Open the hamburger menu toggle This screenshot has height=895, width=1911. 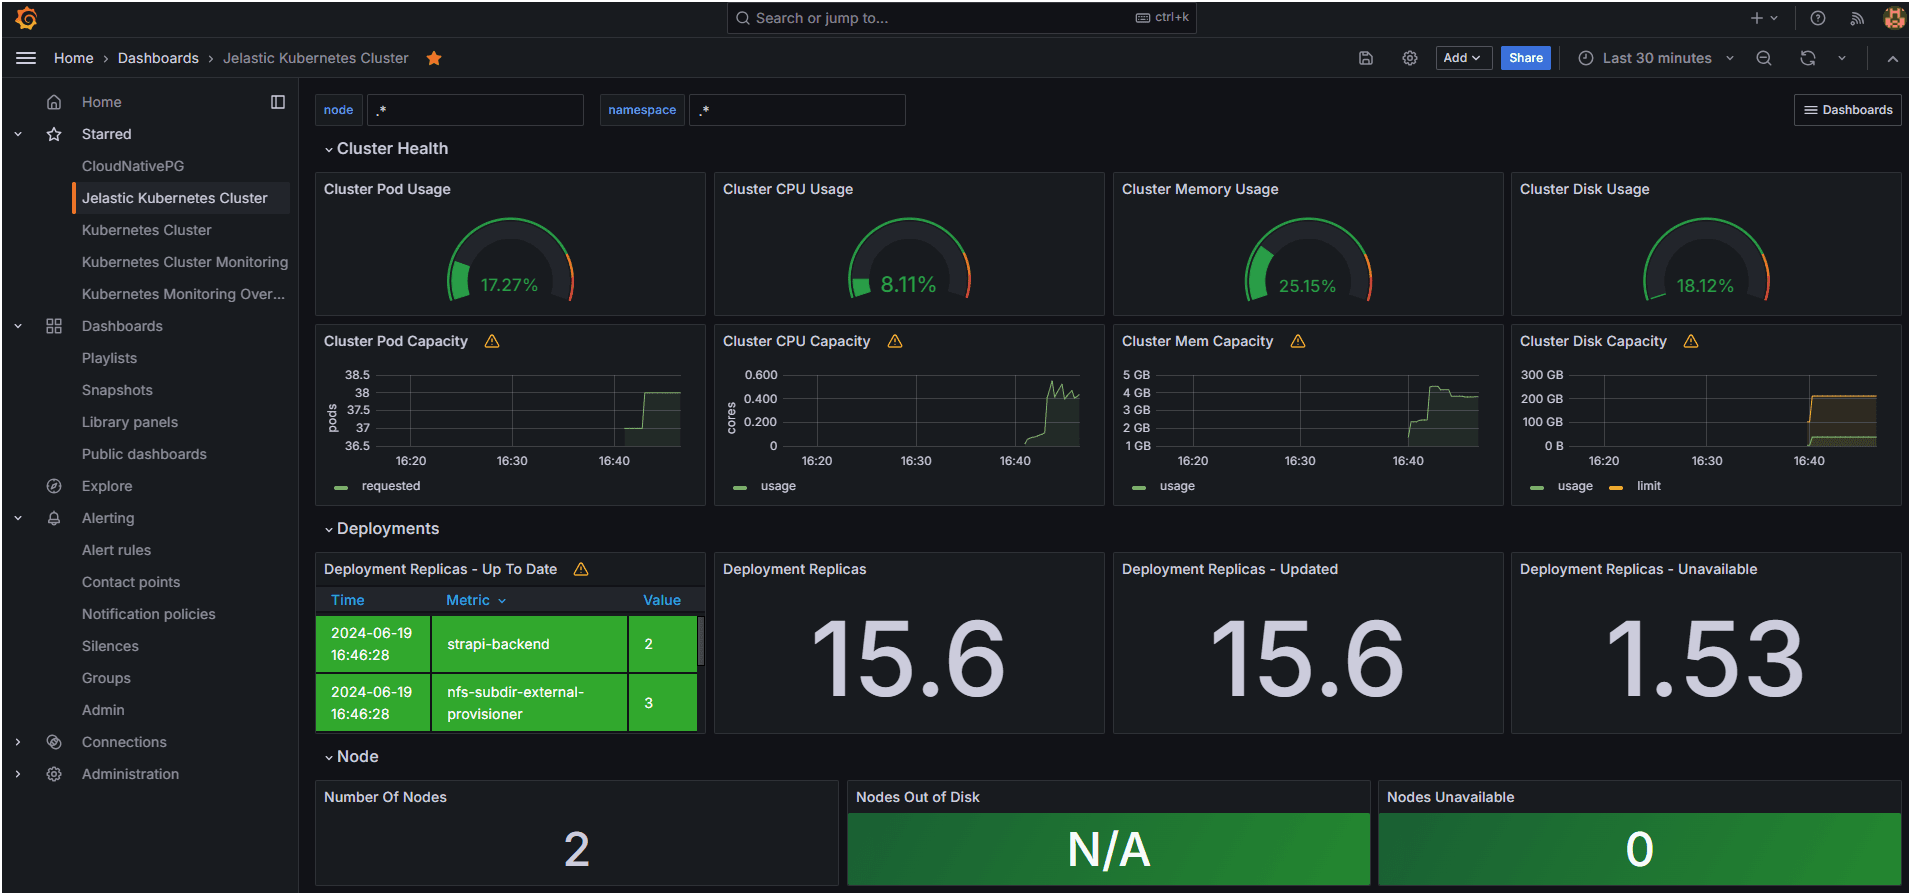point(26,58)
